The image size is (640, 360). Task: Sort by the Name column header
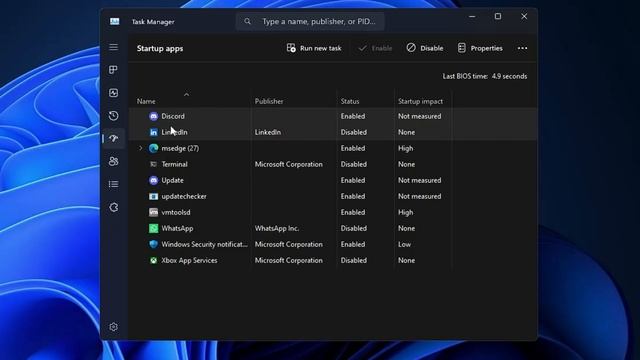(x=146, y=101)
